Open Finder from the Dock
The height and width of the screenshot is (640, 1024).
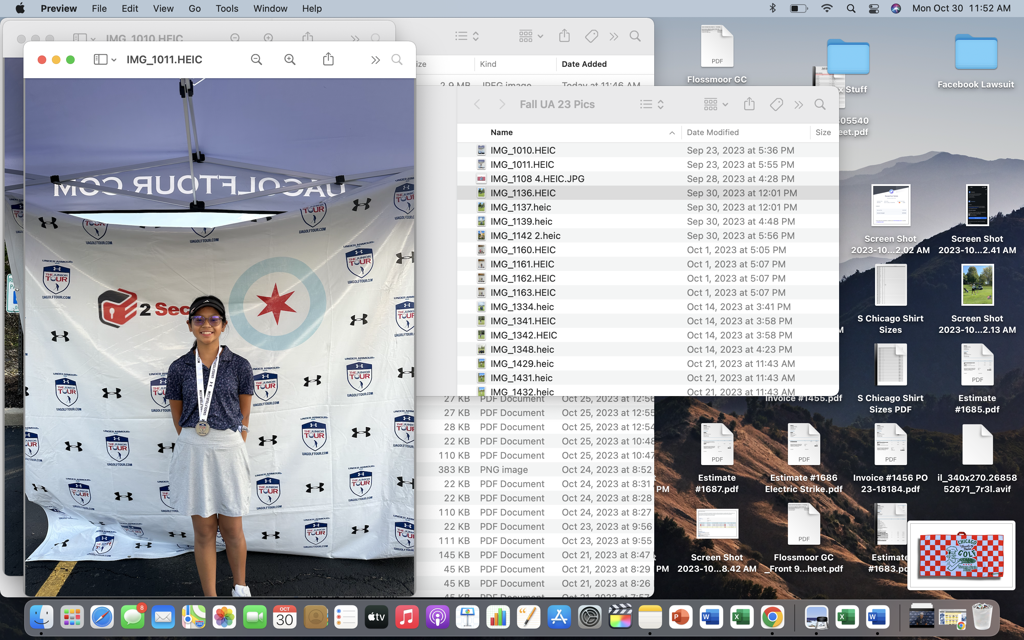42,617
